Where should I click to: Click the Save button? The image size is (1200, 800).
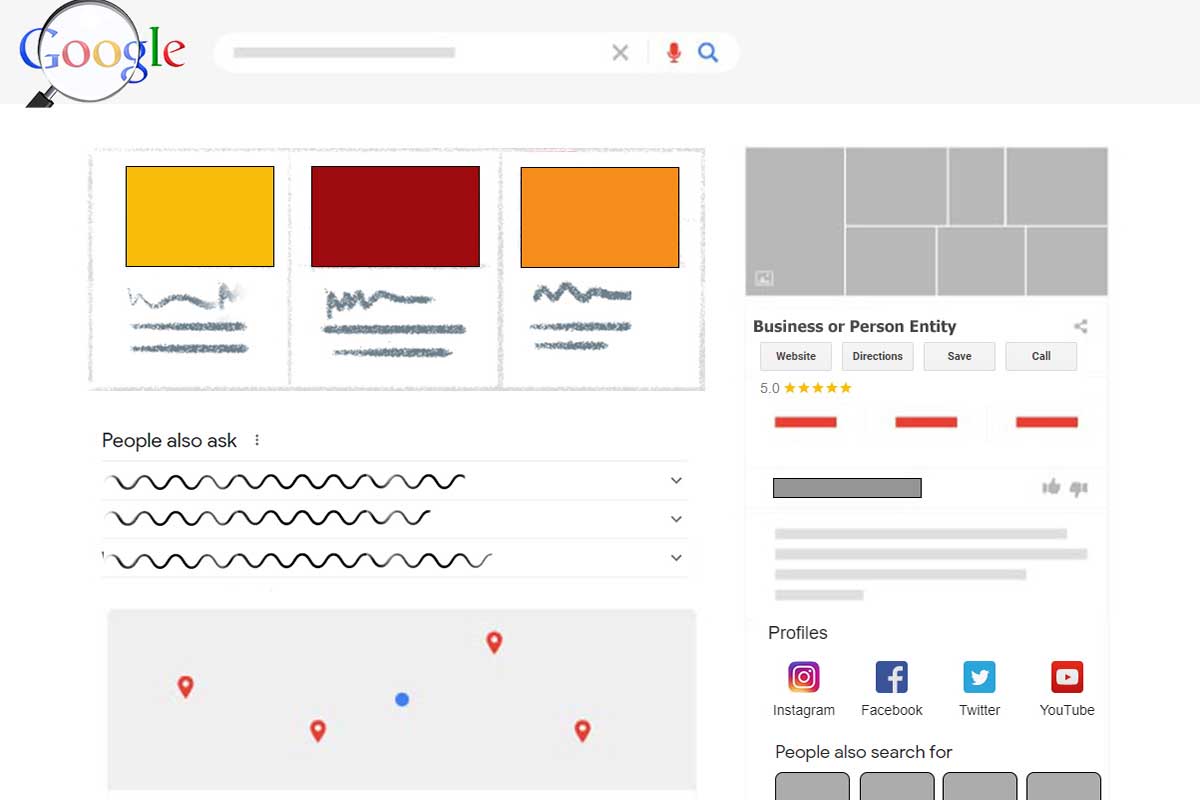pyautogui.click(x=960, y=356)
